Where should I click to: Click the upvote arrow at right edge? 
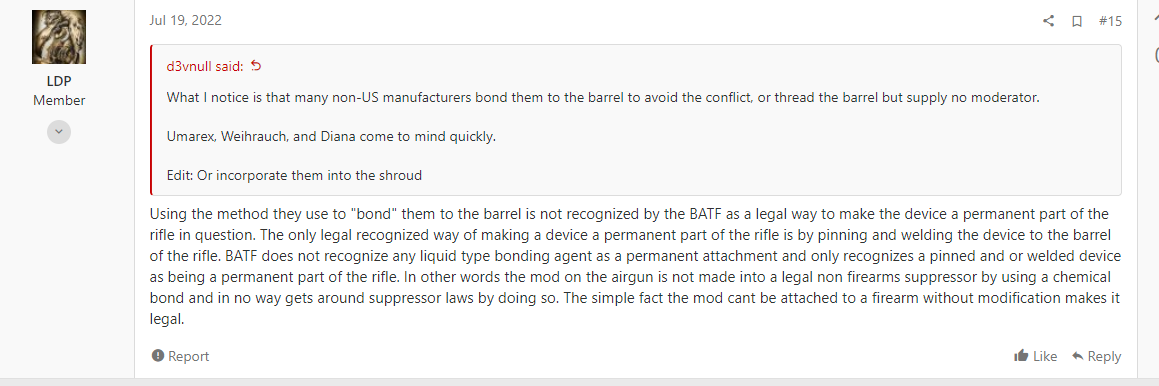click(1155, 21)
